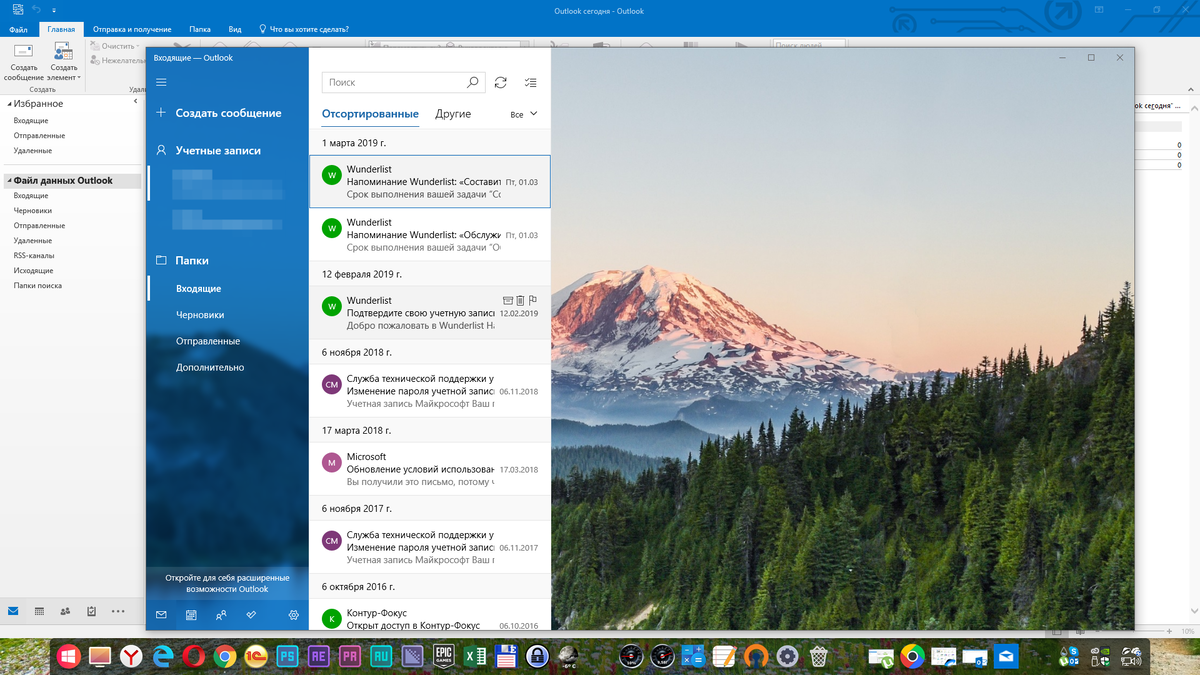Click Откройте для себя расширенные возможности Outlook link
1200x675 pixels.
click(x=228, y=583)
